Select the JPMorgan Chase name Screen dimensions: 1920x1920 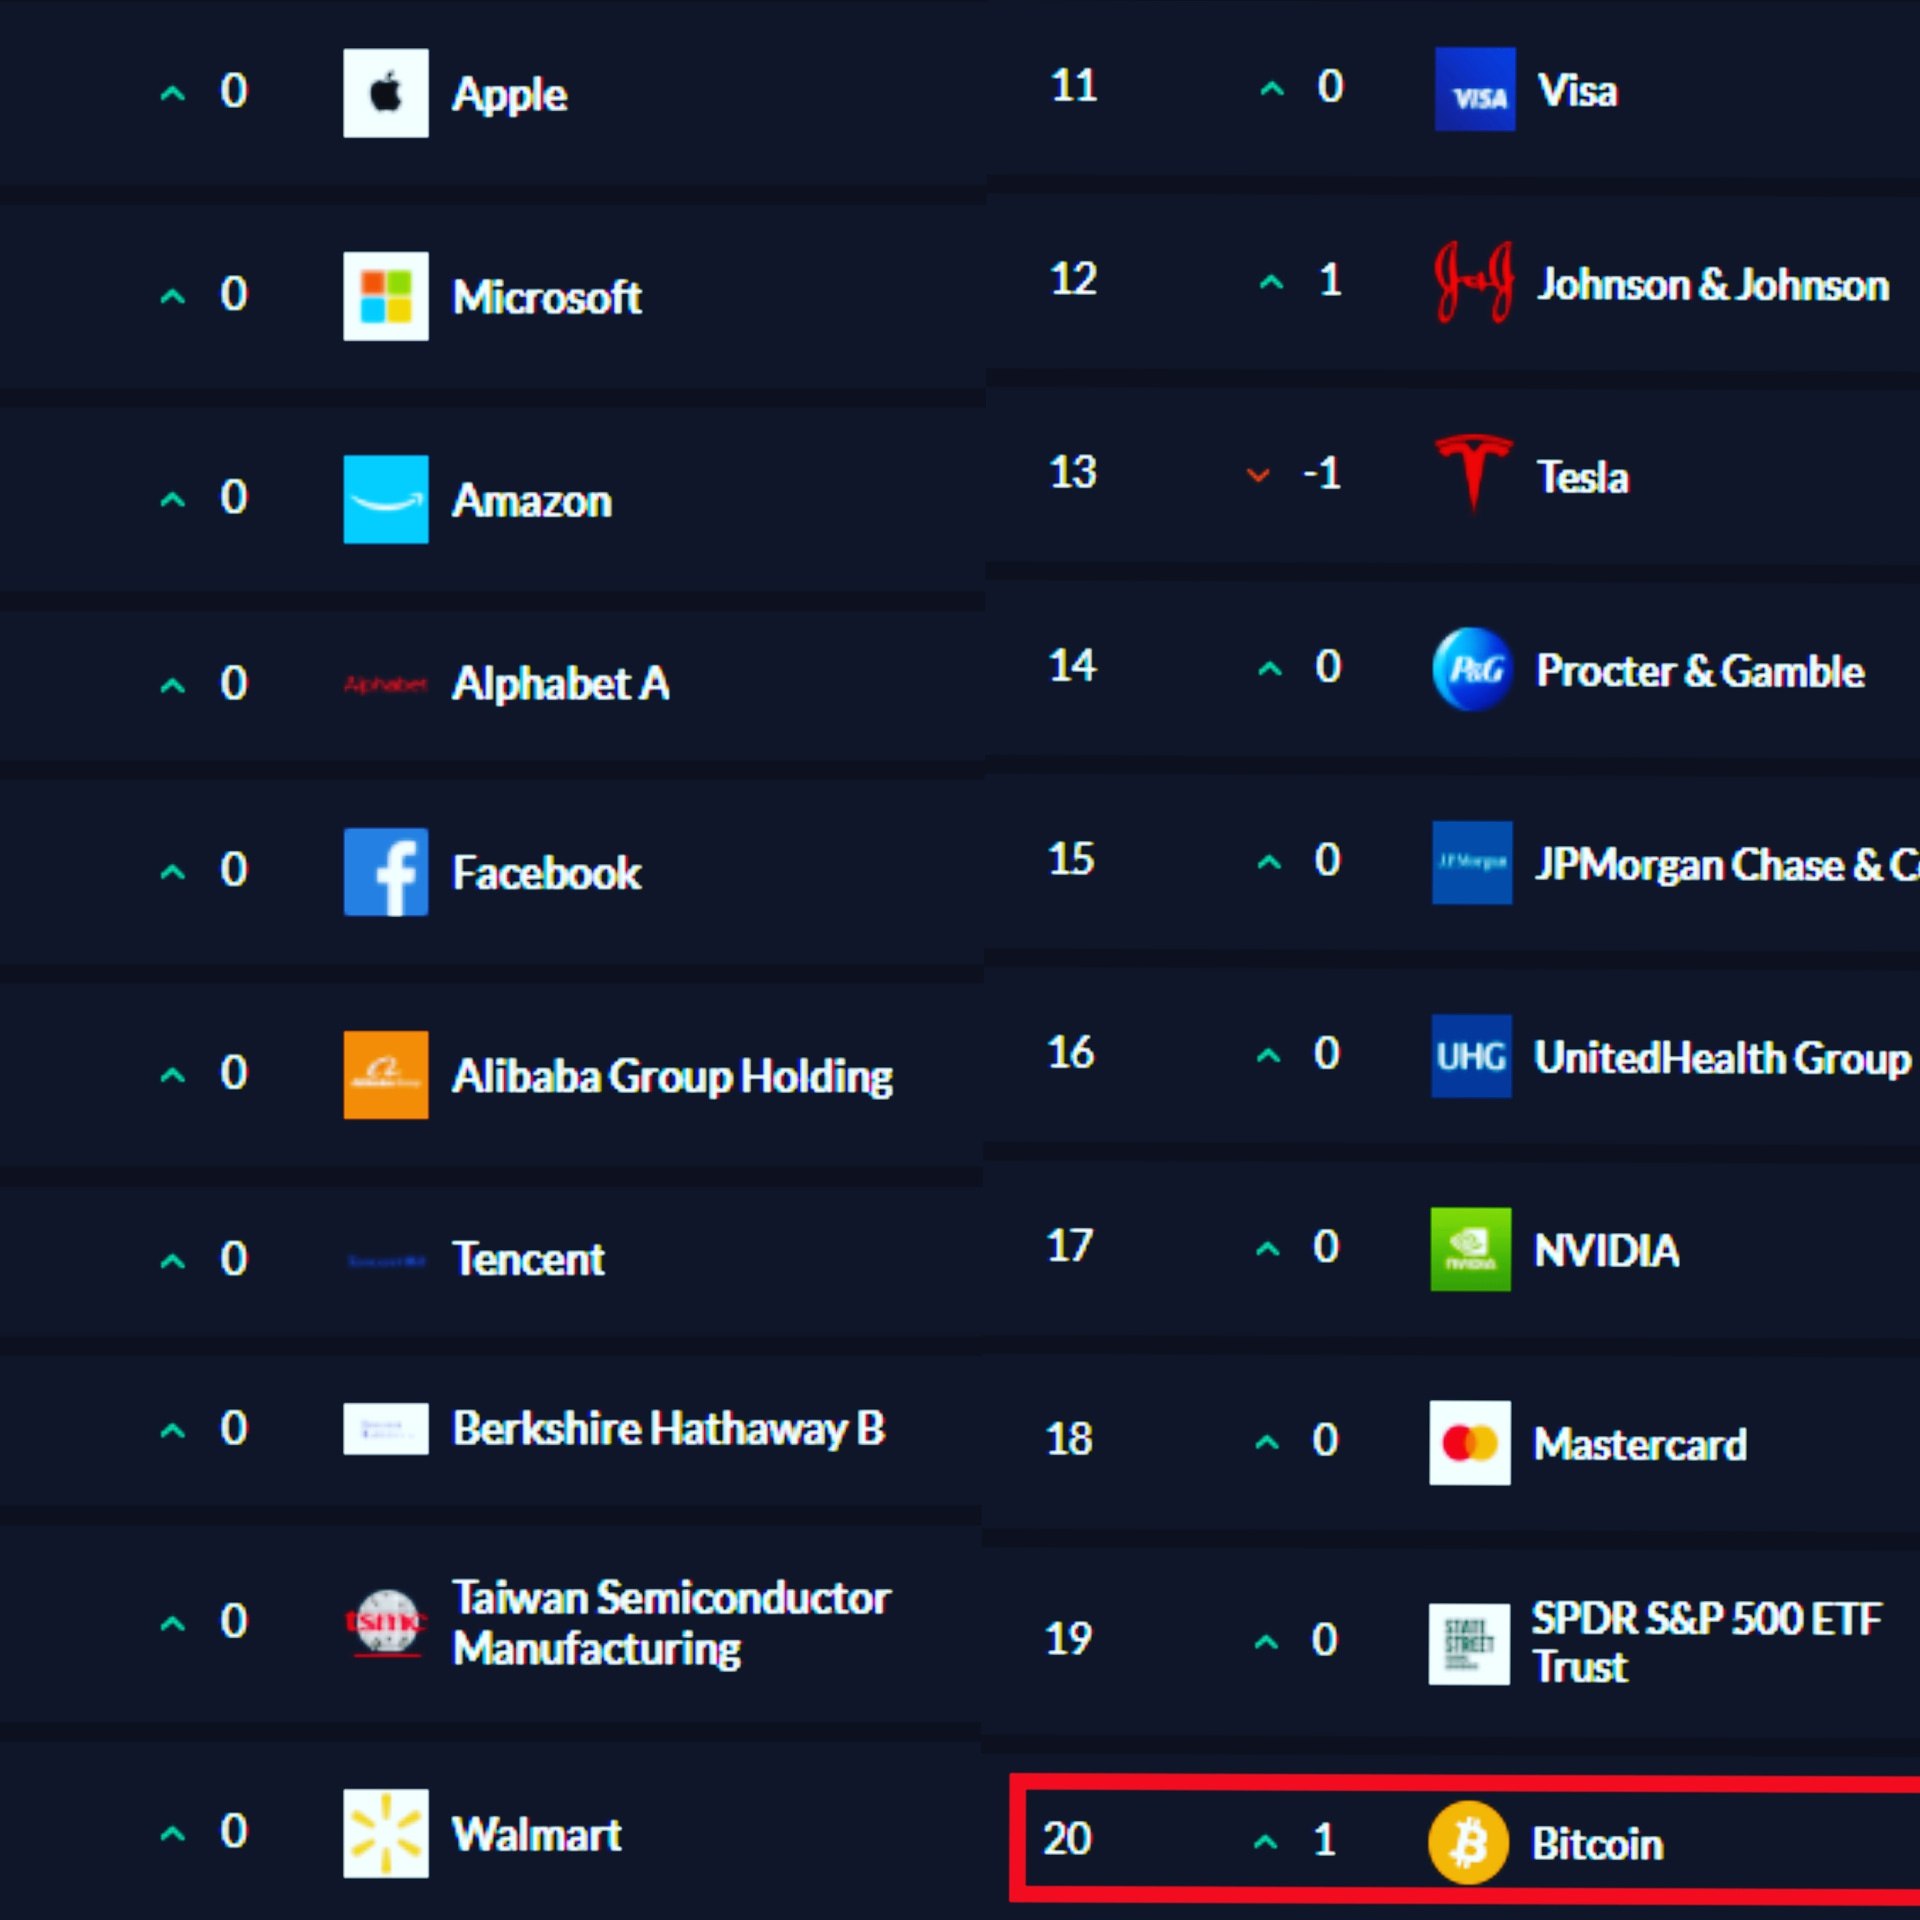click(1727, 865)
